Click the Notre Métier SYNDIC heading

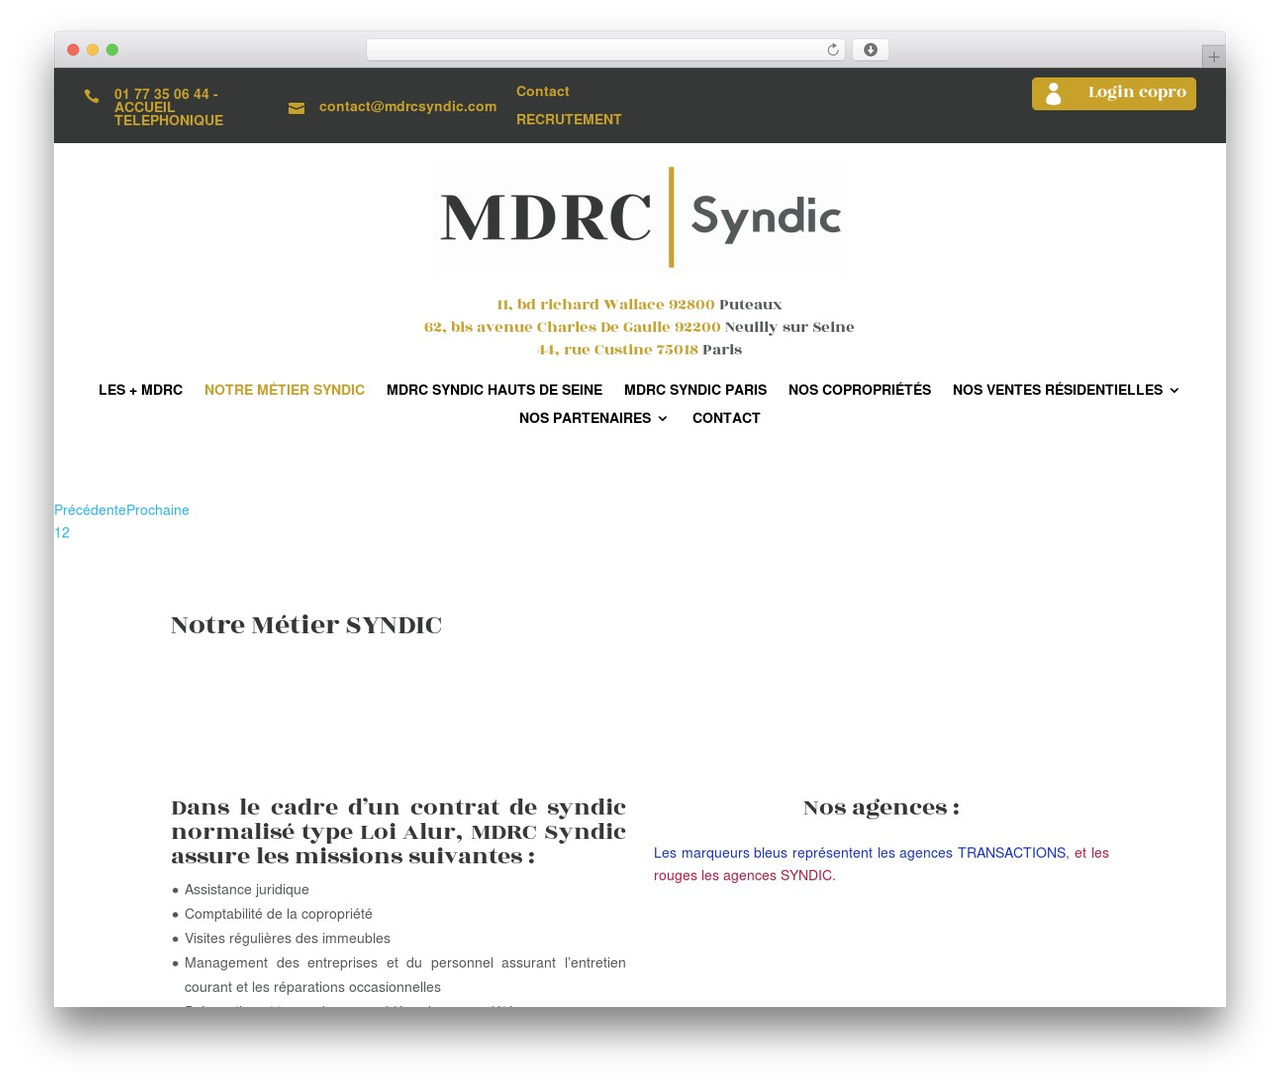[306, 625]
